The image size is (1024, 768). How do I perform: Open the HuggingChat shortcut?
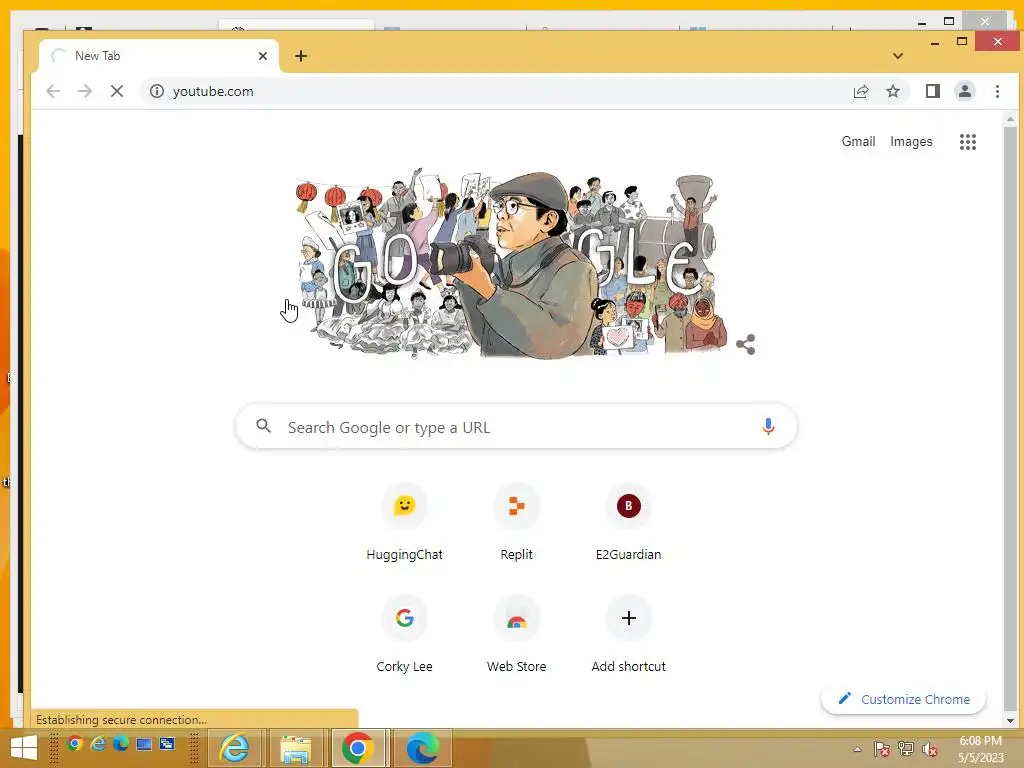click(404, 522)
